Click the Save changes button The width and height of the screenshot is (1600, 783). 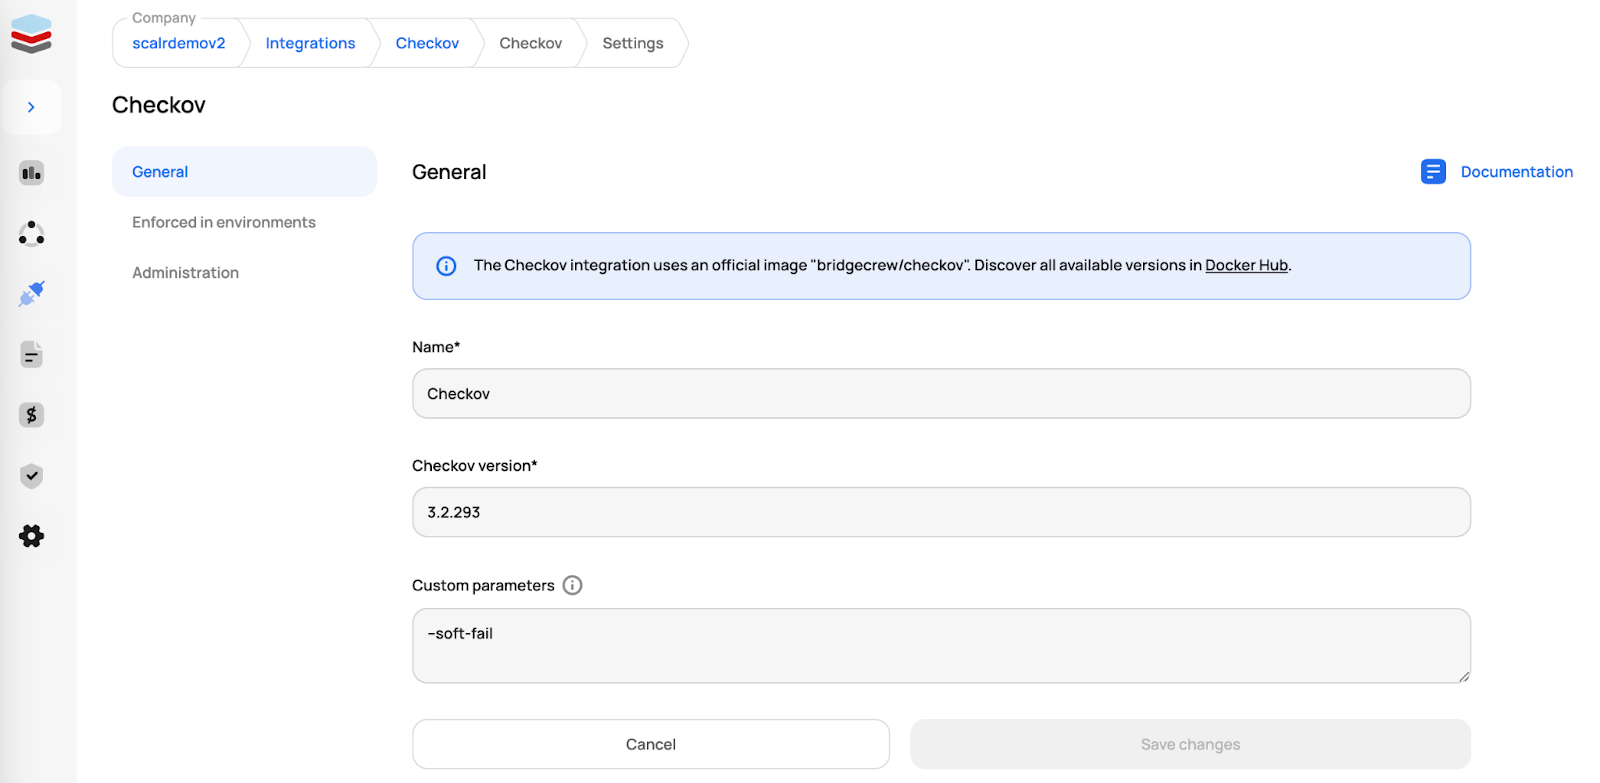[x=1190, y=744]
